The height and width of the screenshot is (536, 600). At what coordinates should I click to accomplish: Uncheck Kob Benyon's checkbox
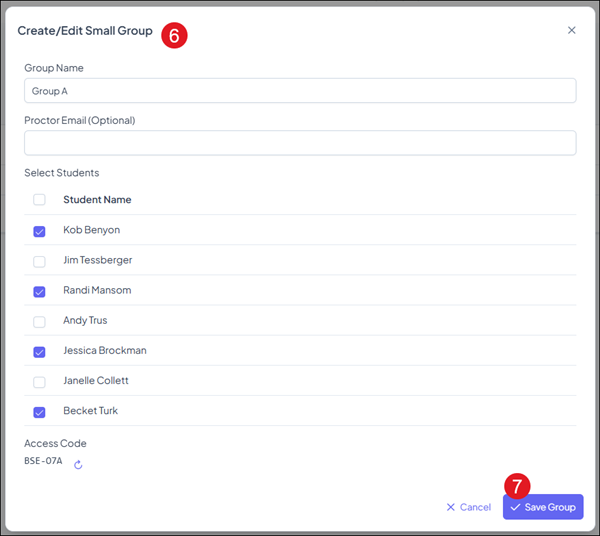pos(39,231)
